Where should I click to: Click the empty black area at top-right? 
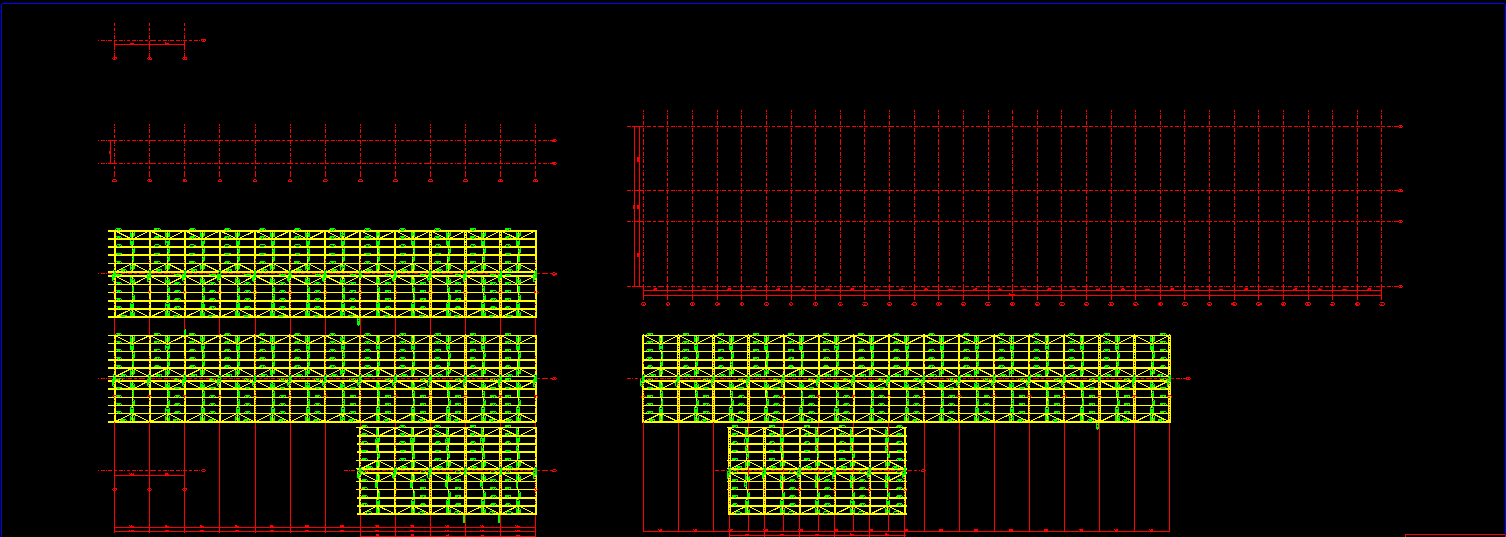[1300, 50]
